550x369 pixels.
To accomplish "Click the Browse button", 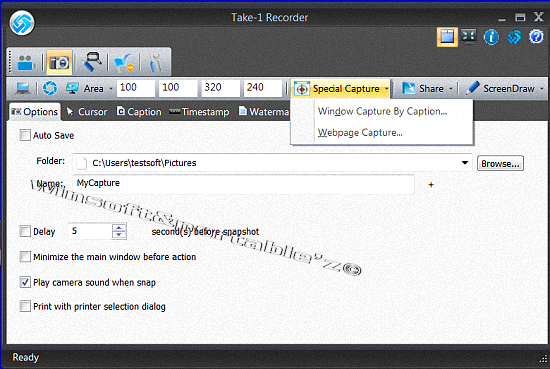I will click(x=500, y=163).
